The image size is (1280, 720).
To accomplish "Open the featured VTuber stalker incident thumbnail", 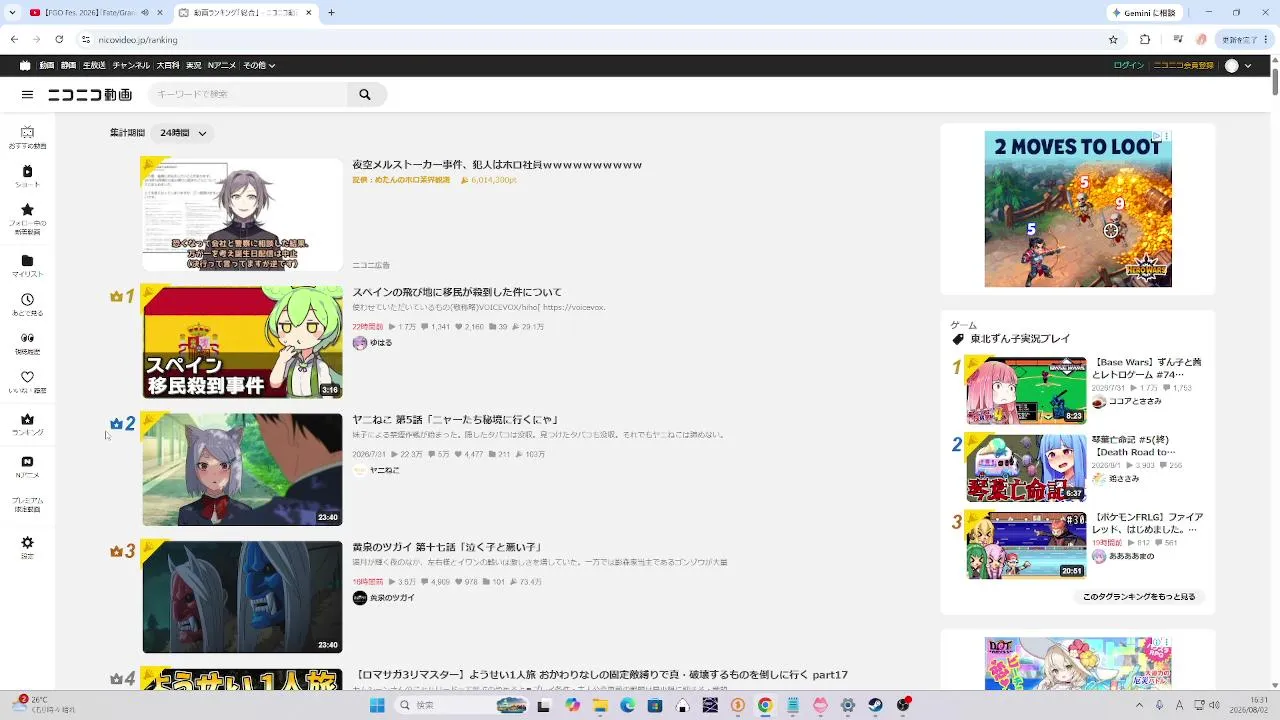I will coord(242,214).
